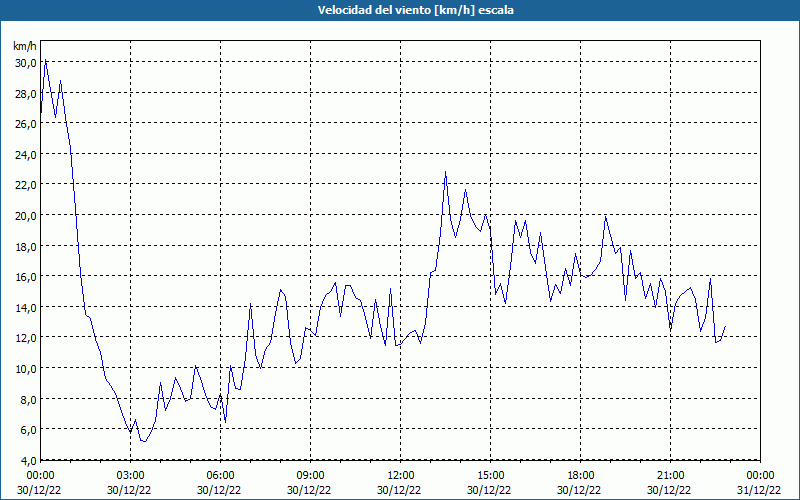The height and width of the screenshot is (500, 800).
Task: Select the '16,0' y-axis value
Action: pos(26,277)
